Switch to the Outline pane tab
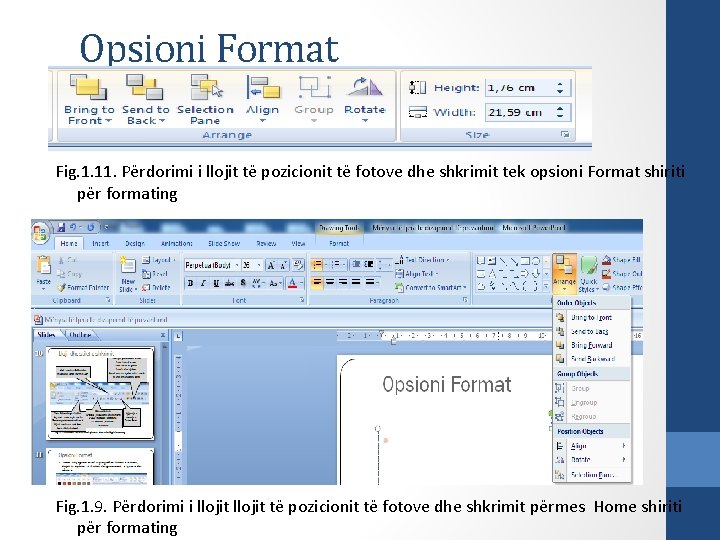 click(80, 335)
